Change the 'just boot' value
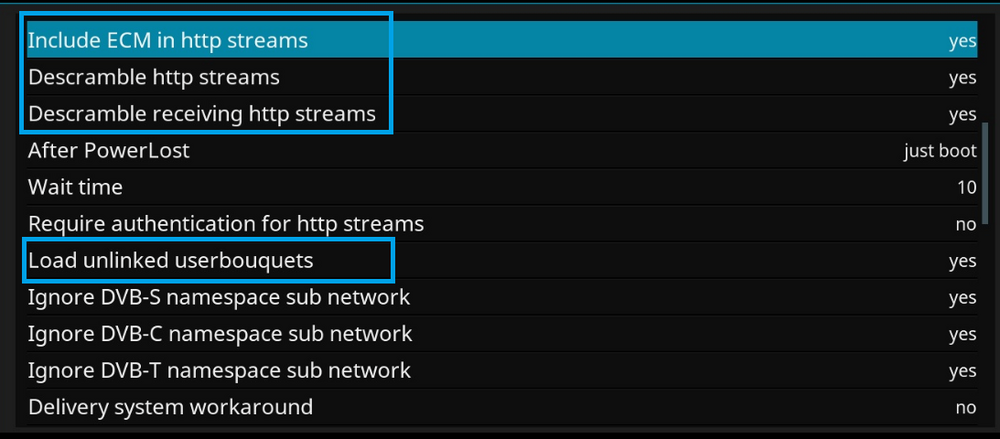This screenshot has height=439, width=1000. click(x=939, y=151)
